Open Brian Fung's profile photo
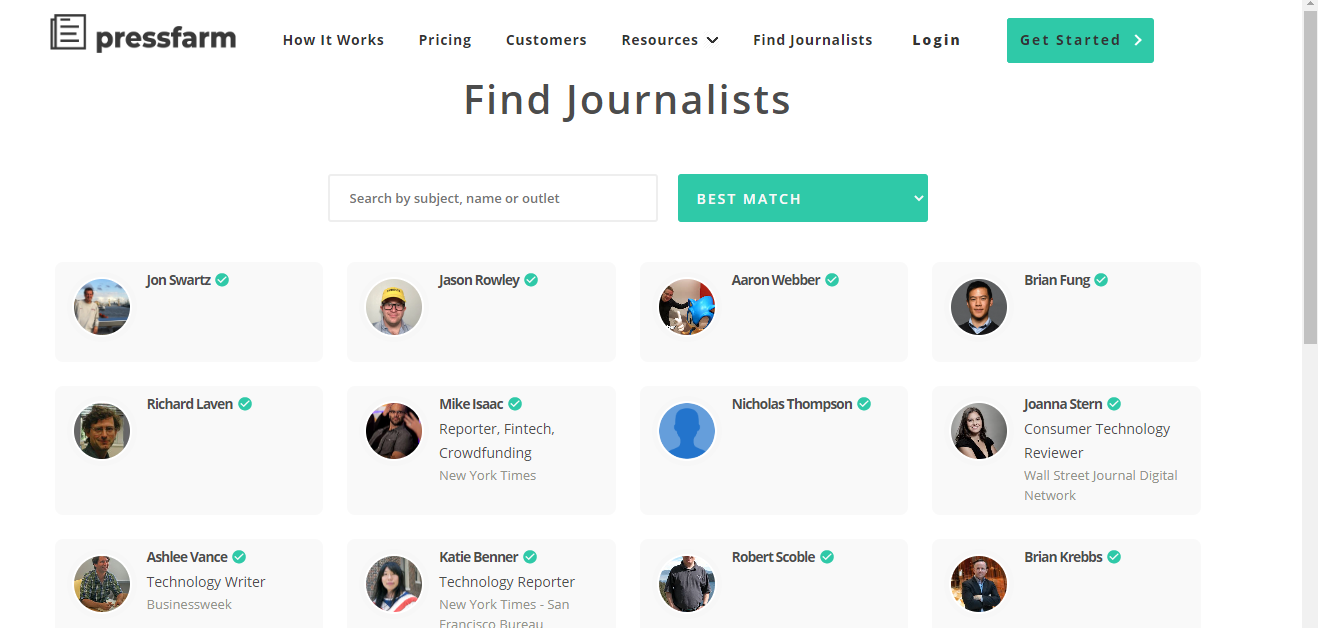 click(979, 307)
